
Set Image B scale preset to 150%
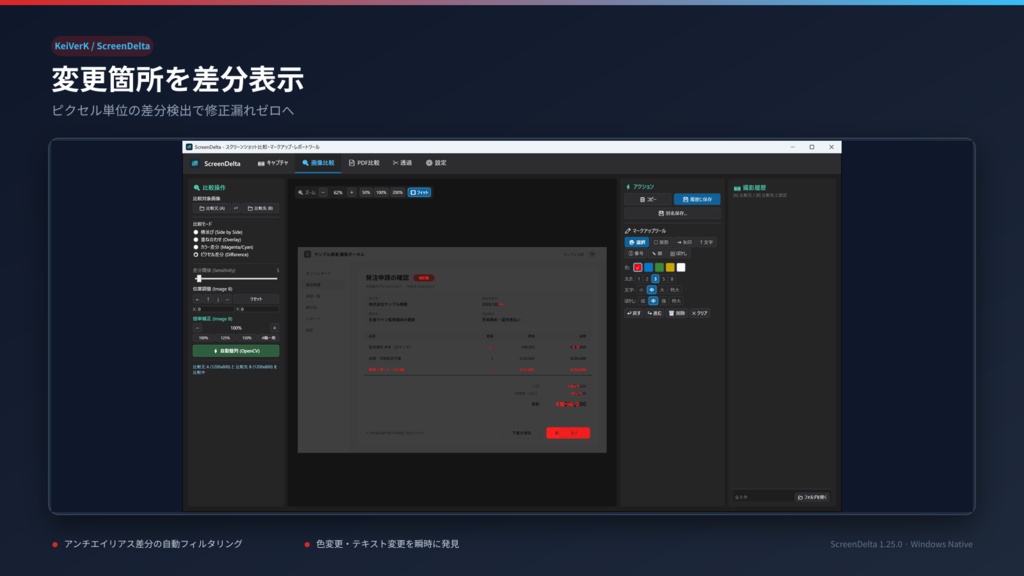click(x=247, y=338)
